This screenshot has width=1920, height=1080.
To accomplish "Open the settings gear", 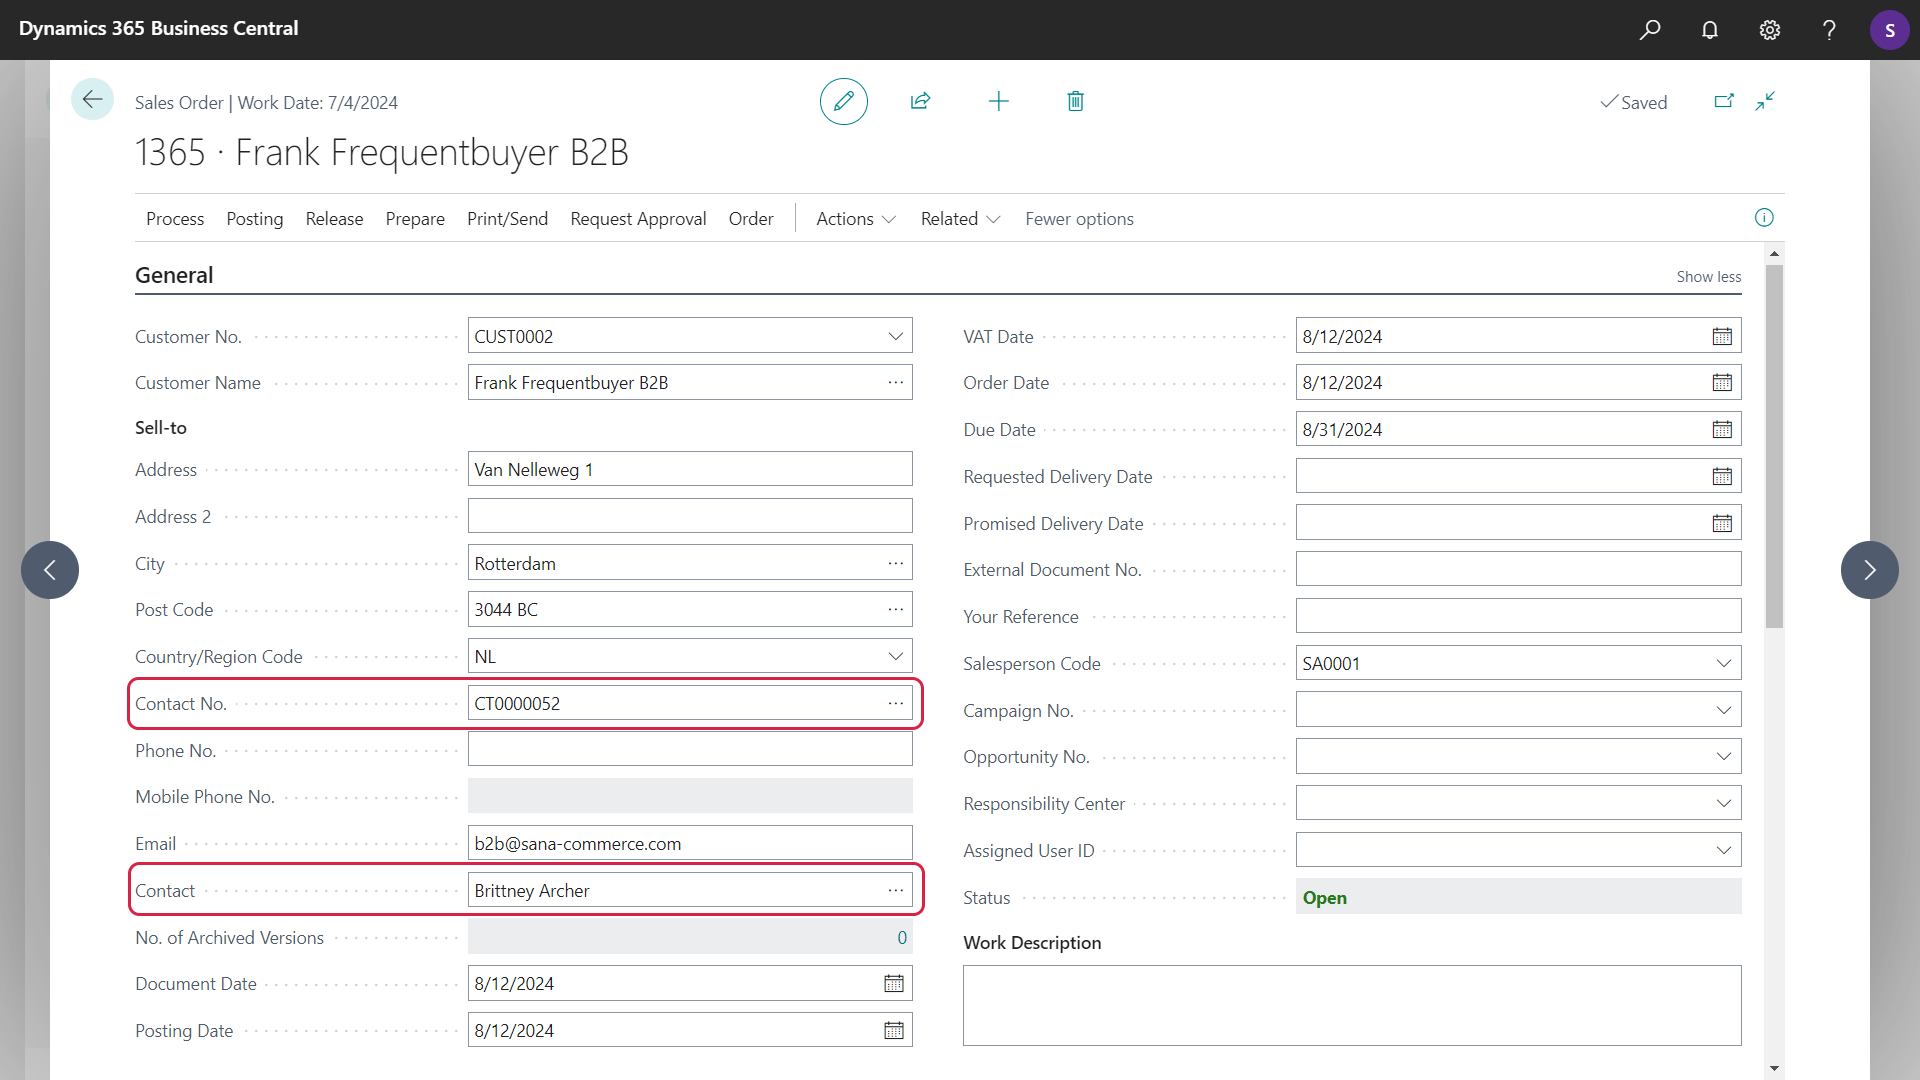I will (1770, 30).
